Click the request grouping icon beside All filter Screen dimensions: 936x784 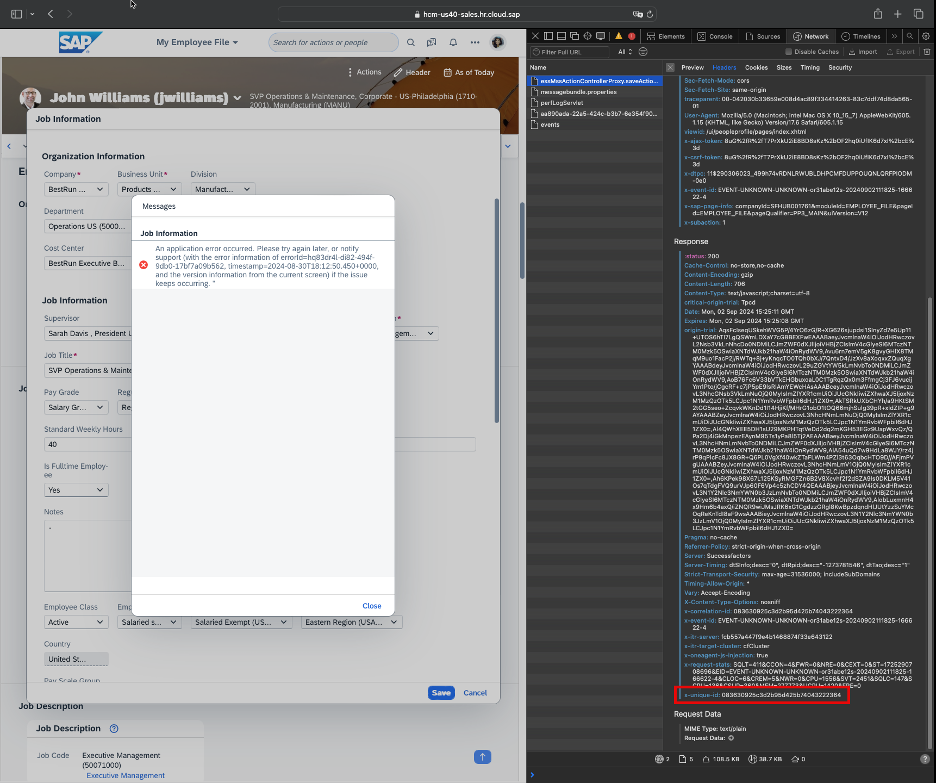click(x=643, y=52)
